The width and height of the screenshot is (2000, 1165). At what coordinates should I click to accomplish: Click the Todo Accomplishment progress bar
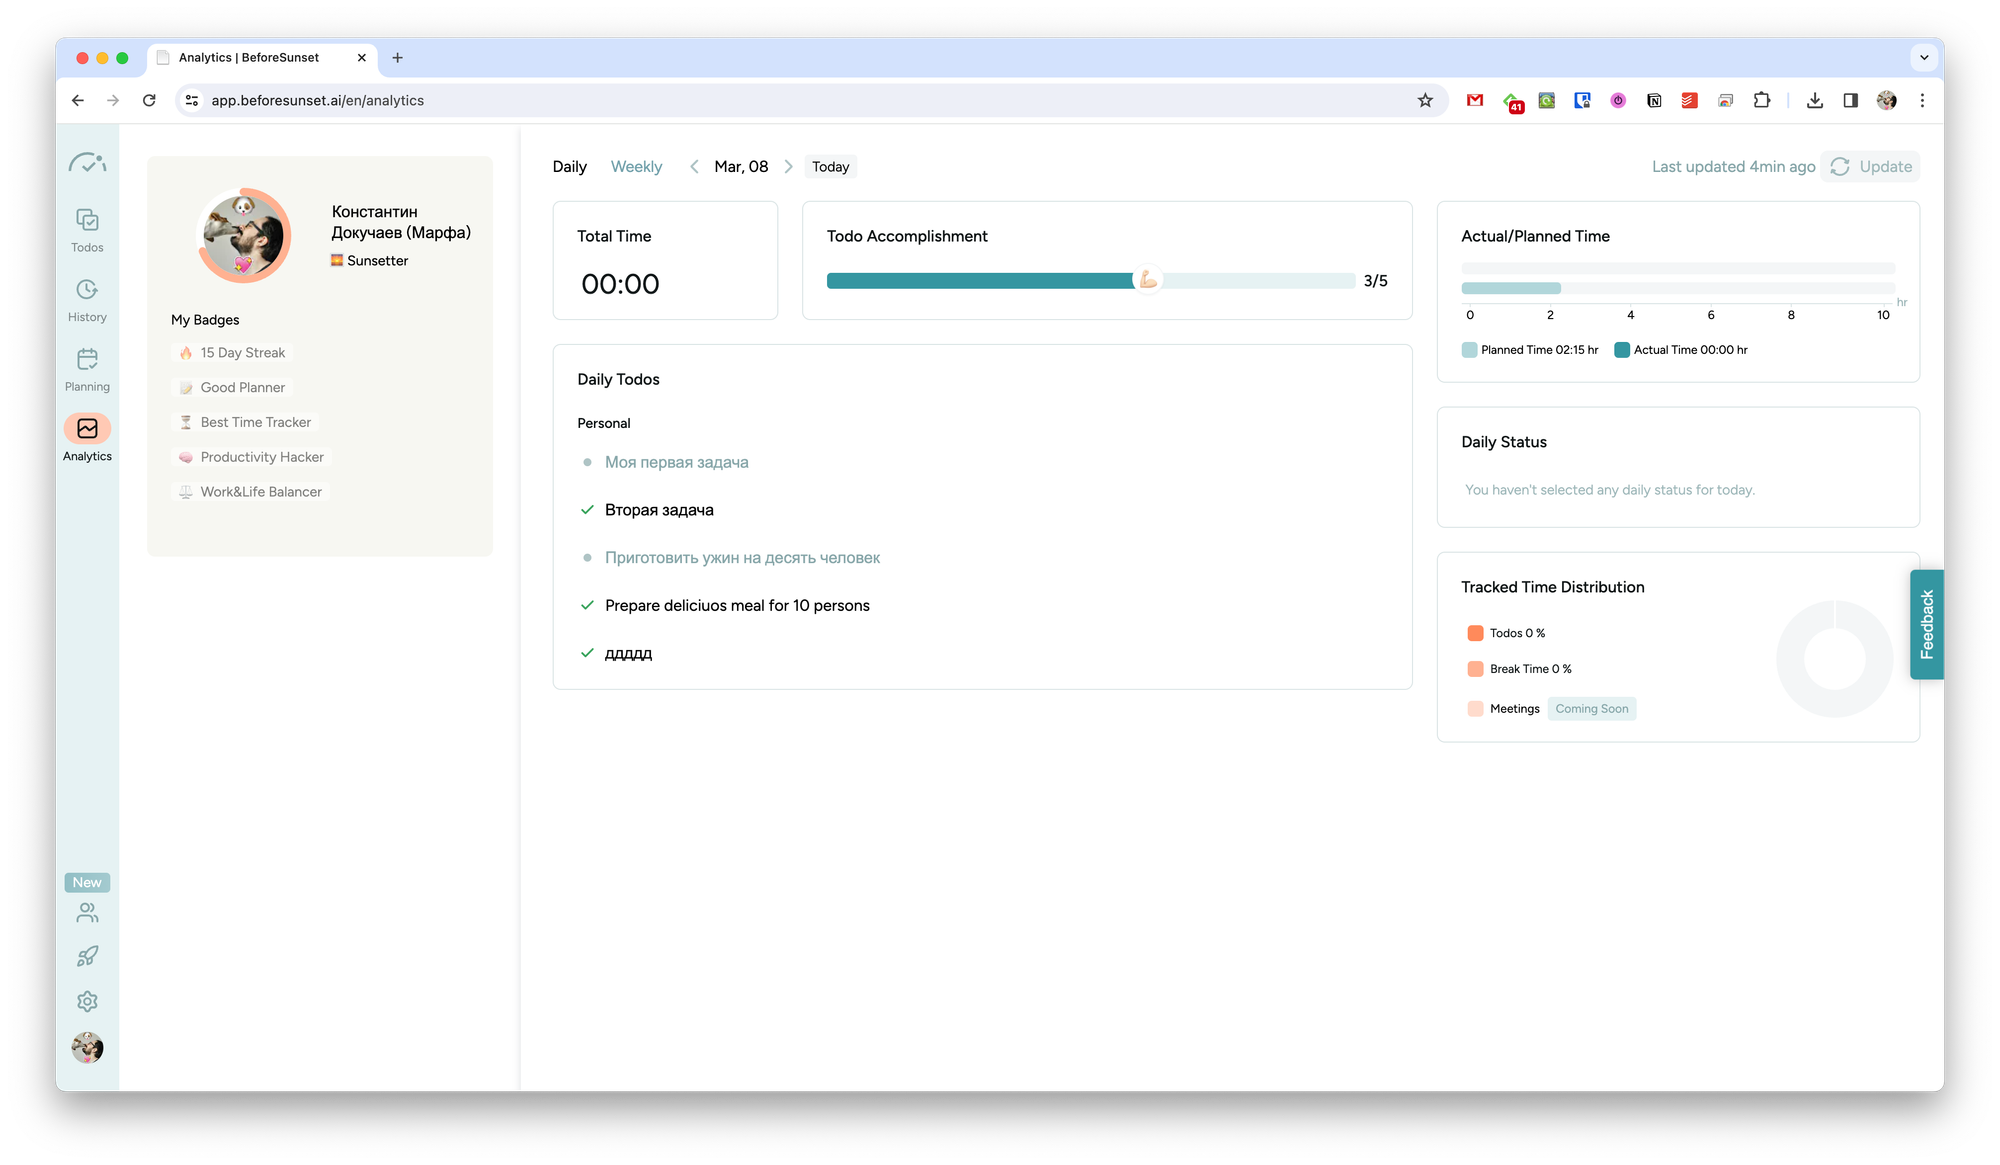click(x=1090, y=281)
